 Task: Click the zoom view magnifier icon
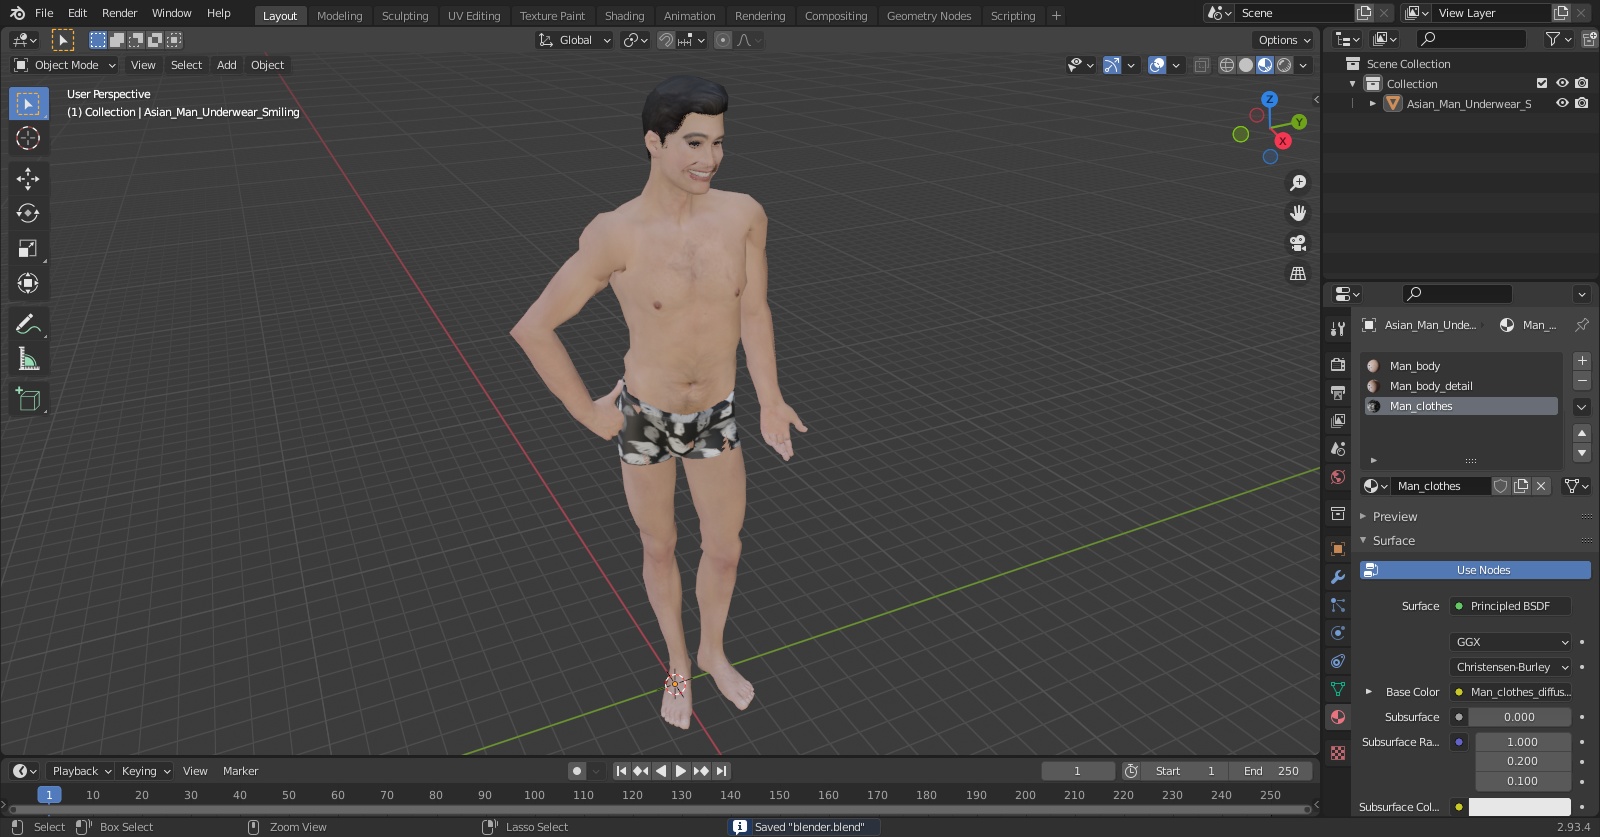[x=1298, y=183]
